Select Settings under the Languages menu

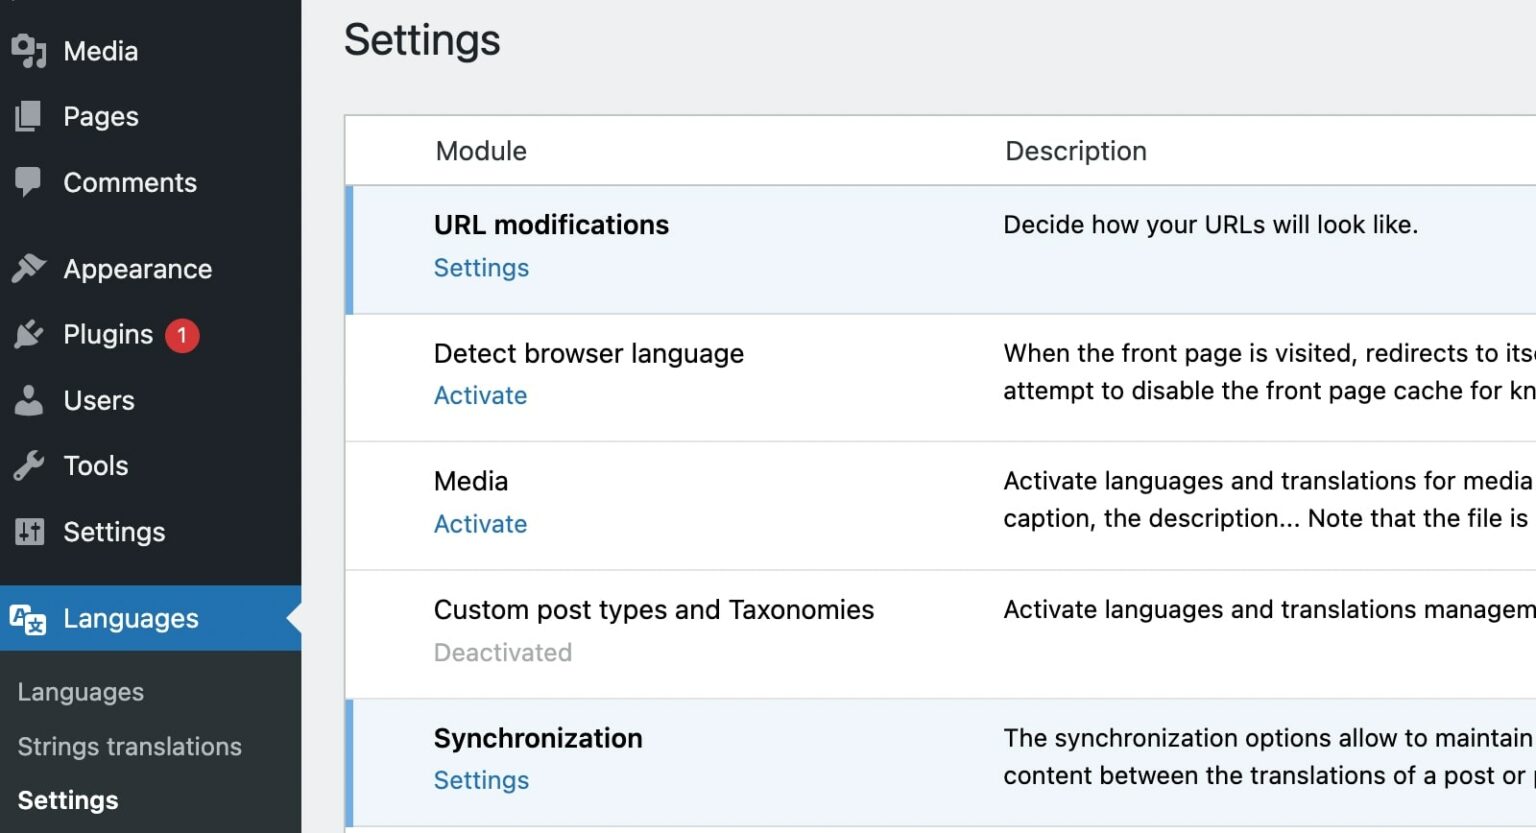pyautogui.click(x=67, y=800)
